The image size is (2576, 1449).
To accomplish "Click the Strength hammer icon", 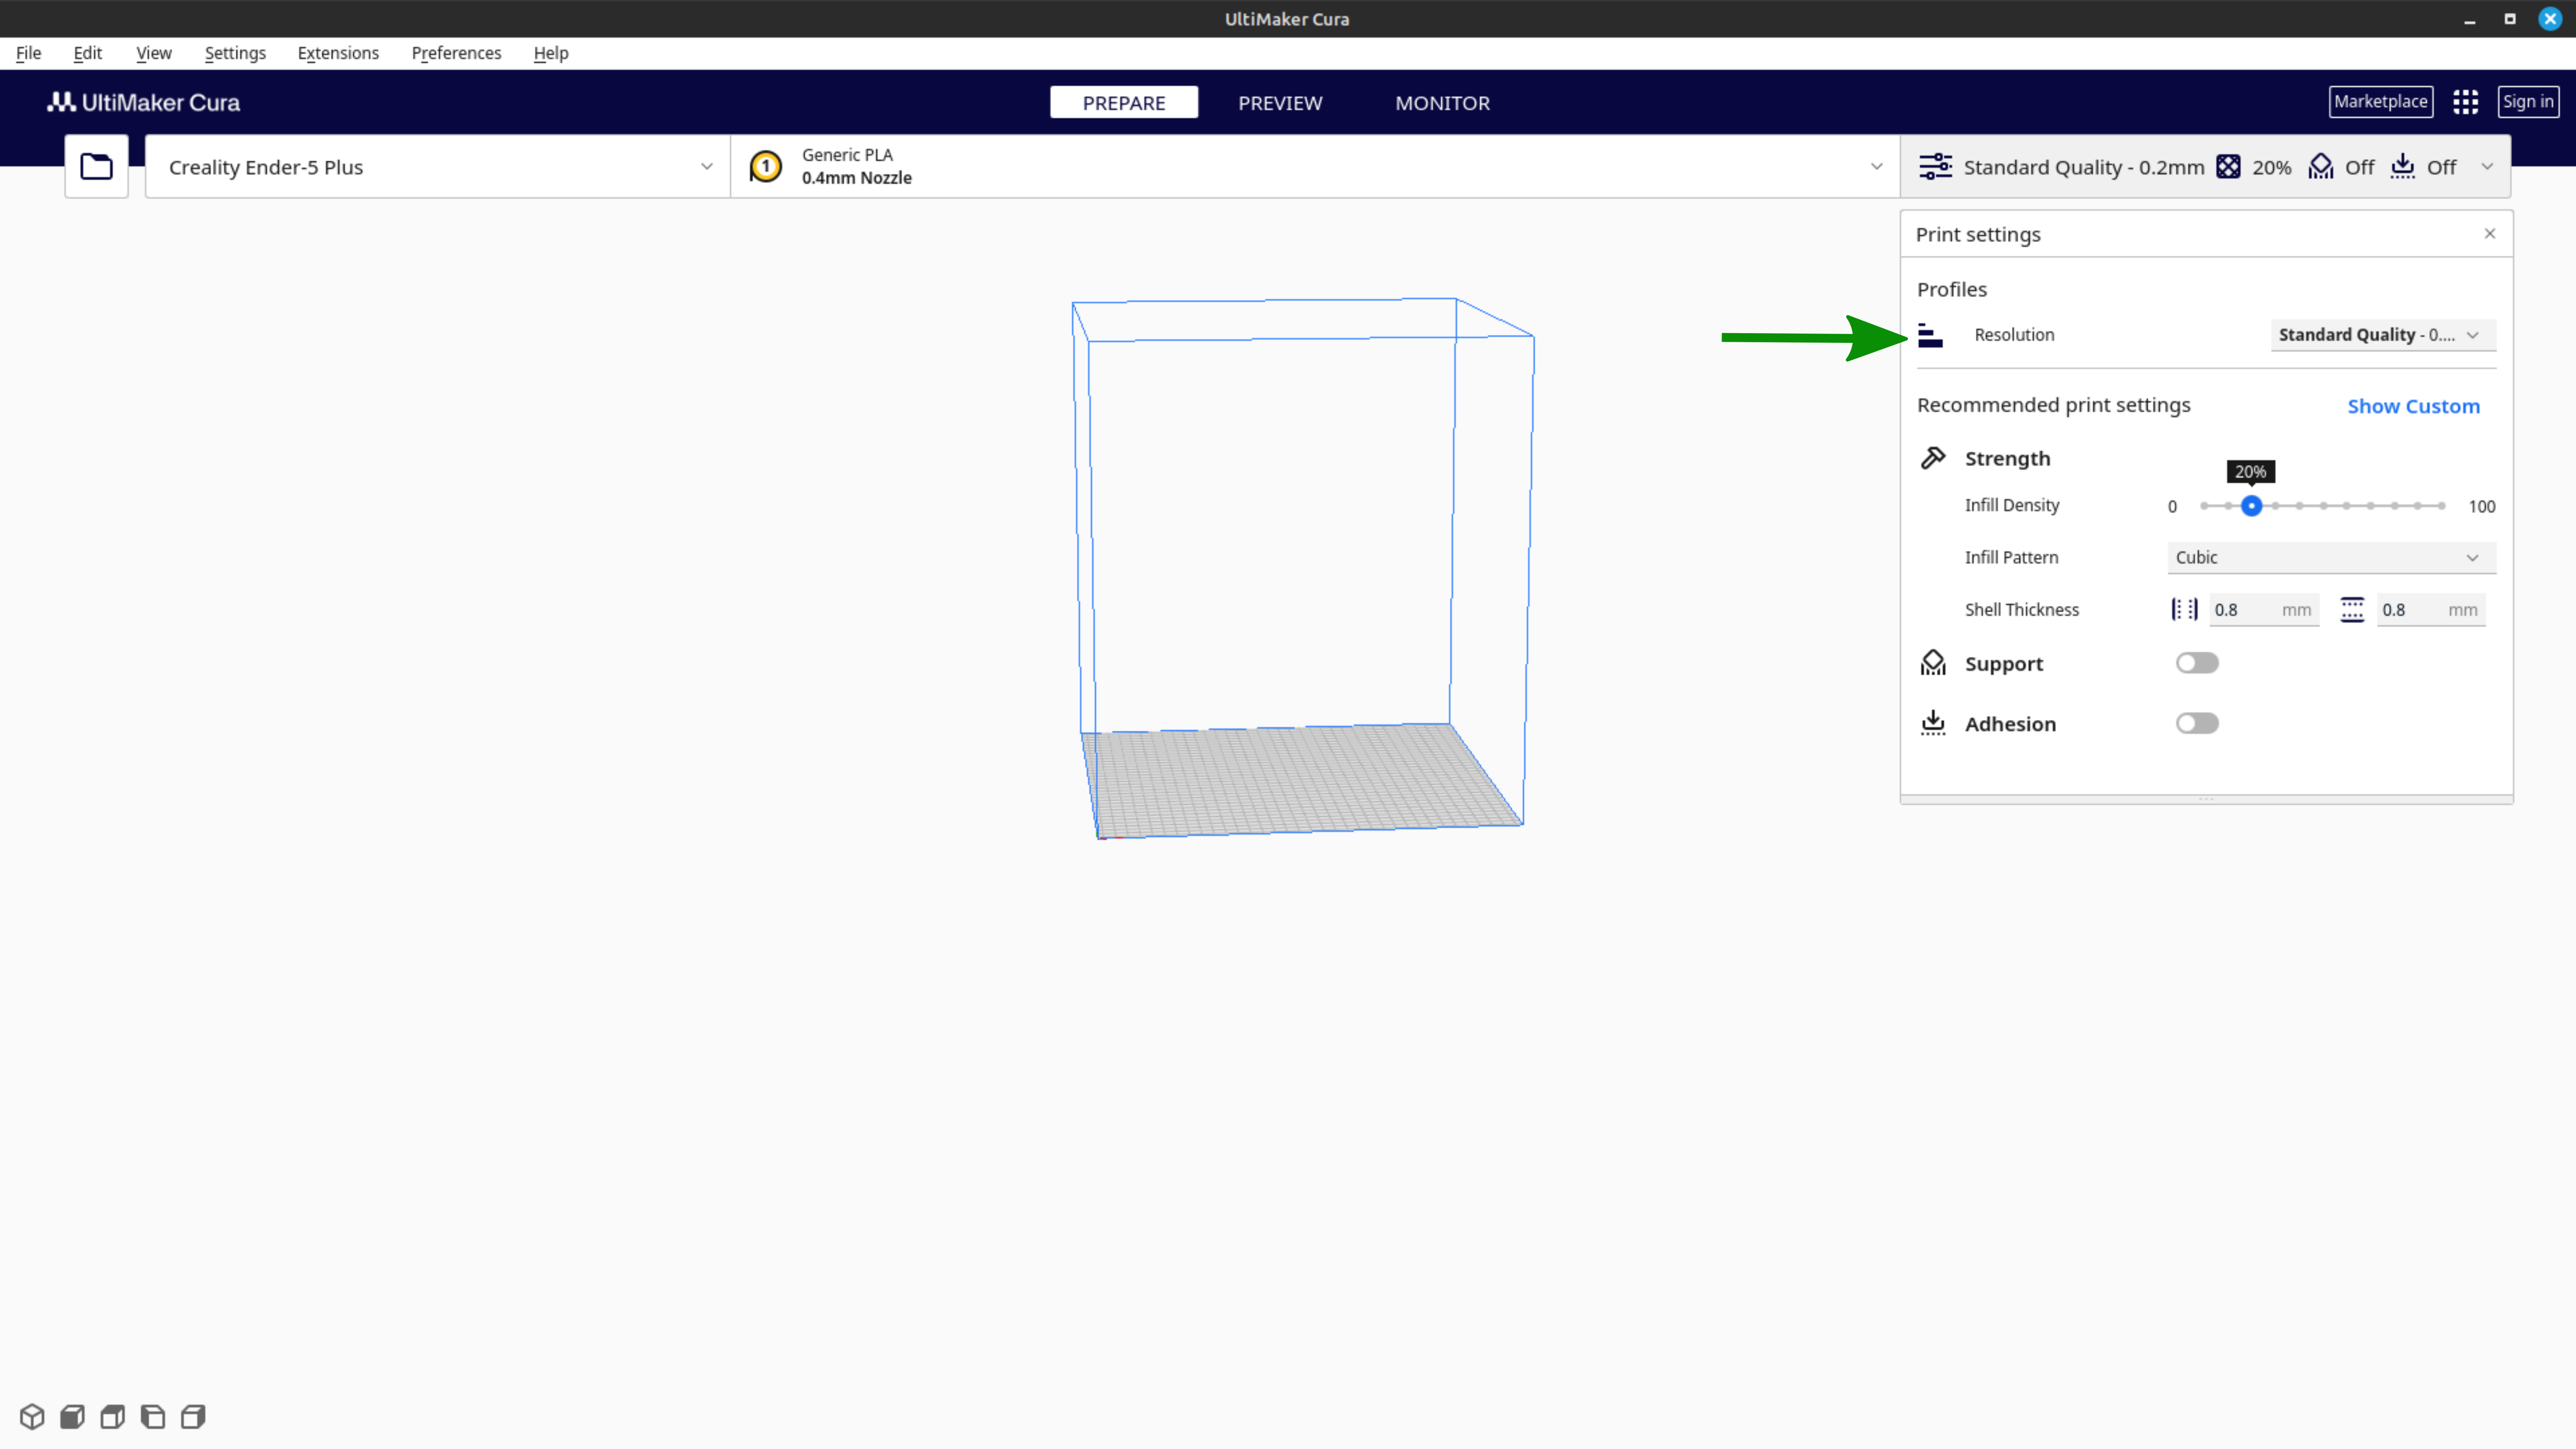I will [x=1933, y=458].
